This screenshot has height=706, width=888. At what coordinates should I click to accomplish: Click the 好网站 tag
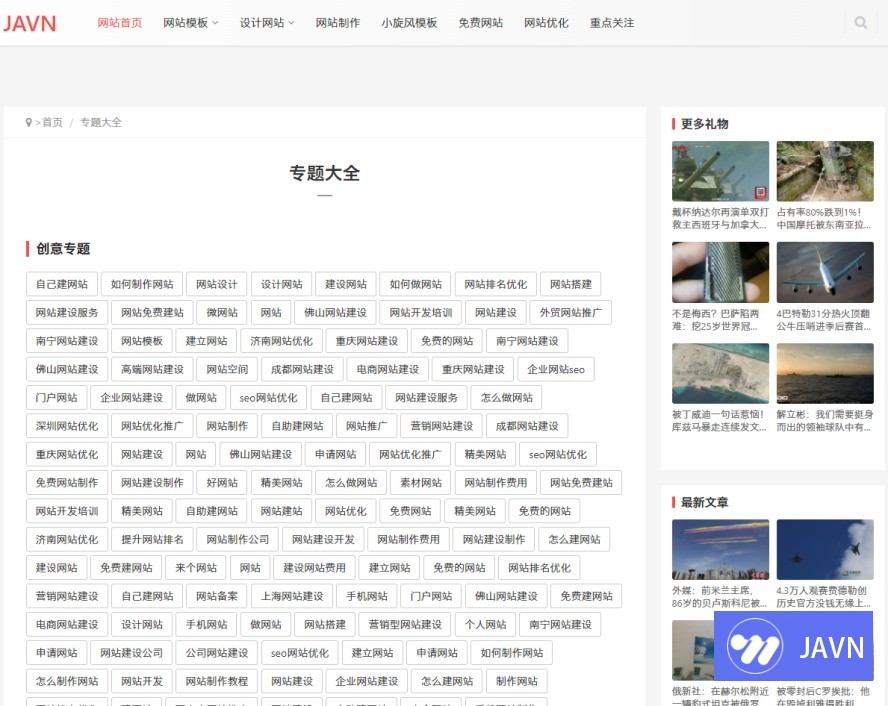[222, 482]
